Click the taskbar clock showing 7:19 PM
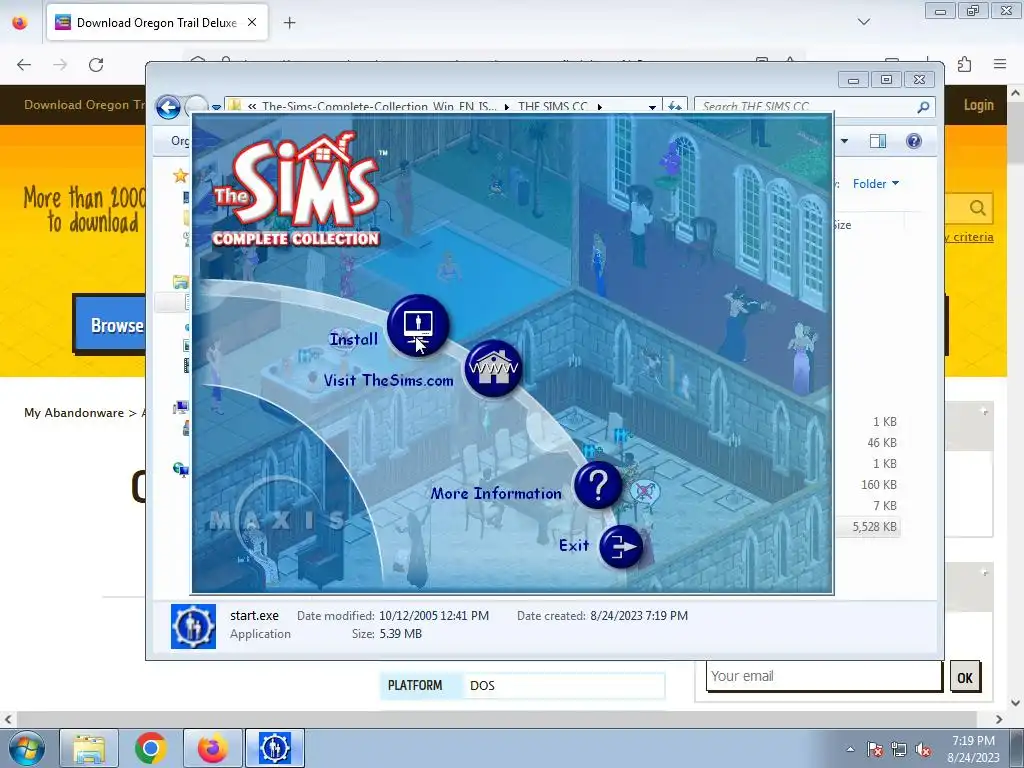Image resolution: width=1024 pixels, height=768 pixels. pos(973,748)
